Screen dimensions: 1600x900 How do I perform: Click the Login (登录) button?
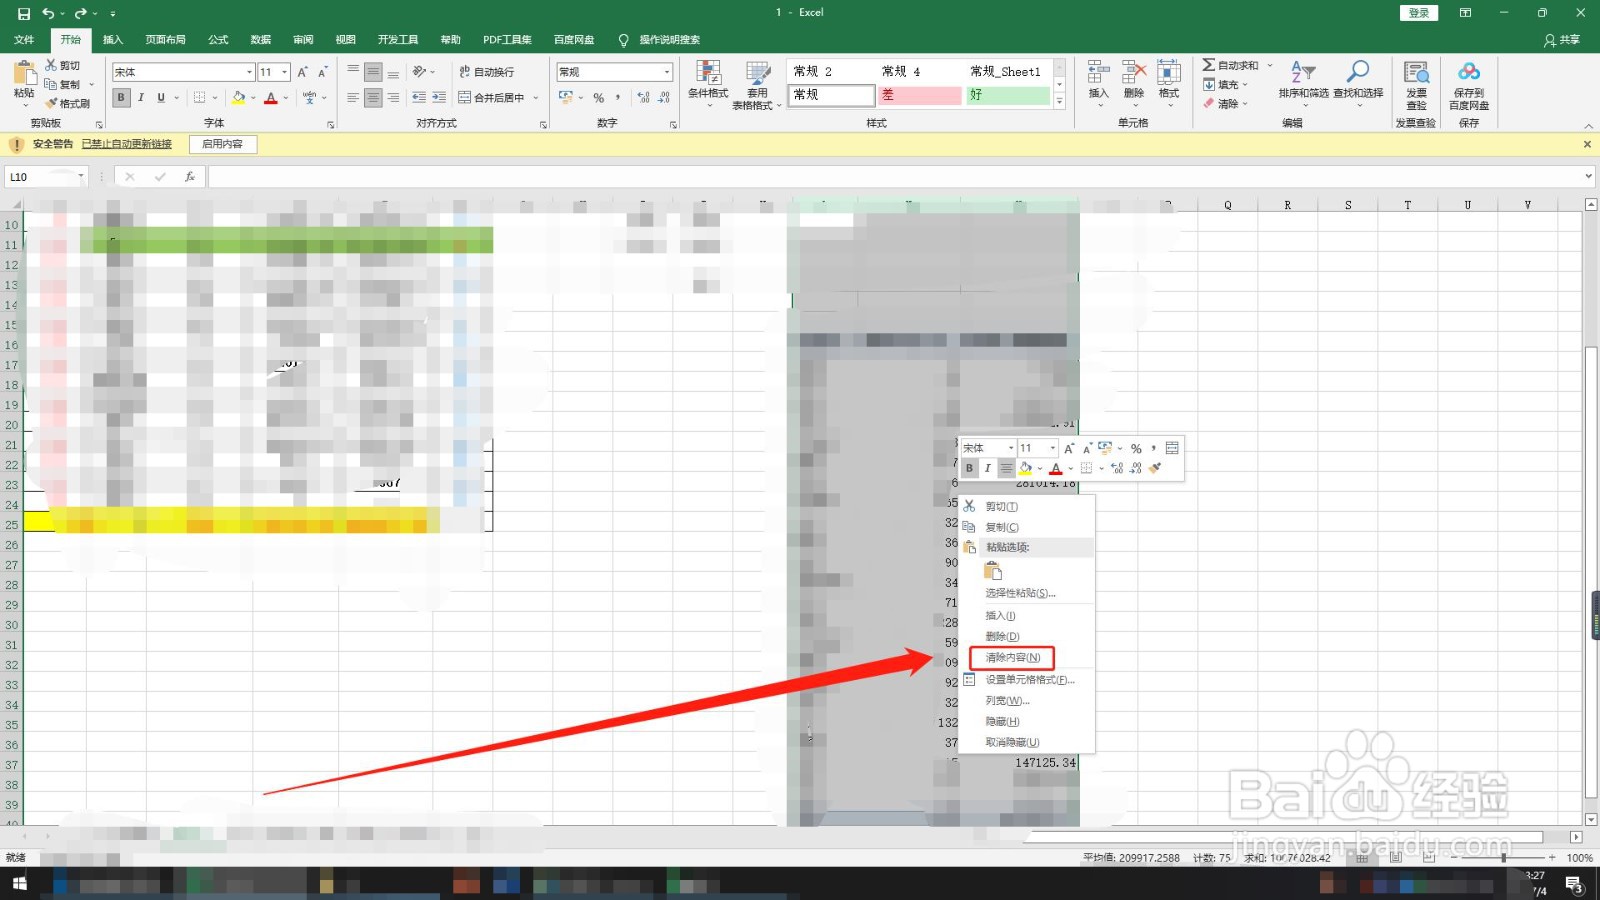1418,13
